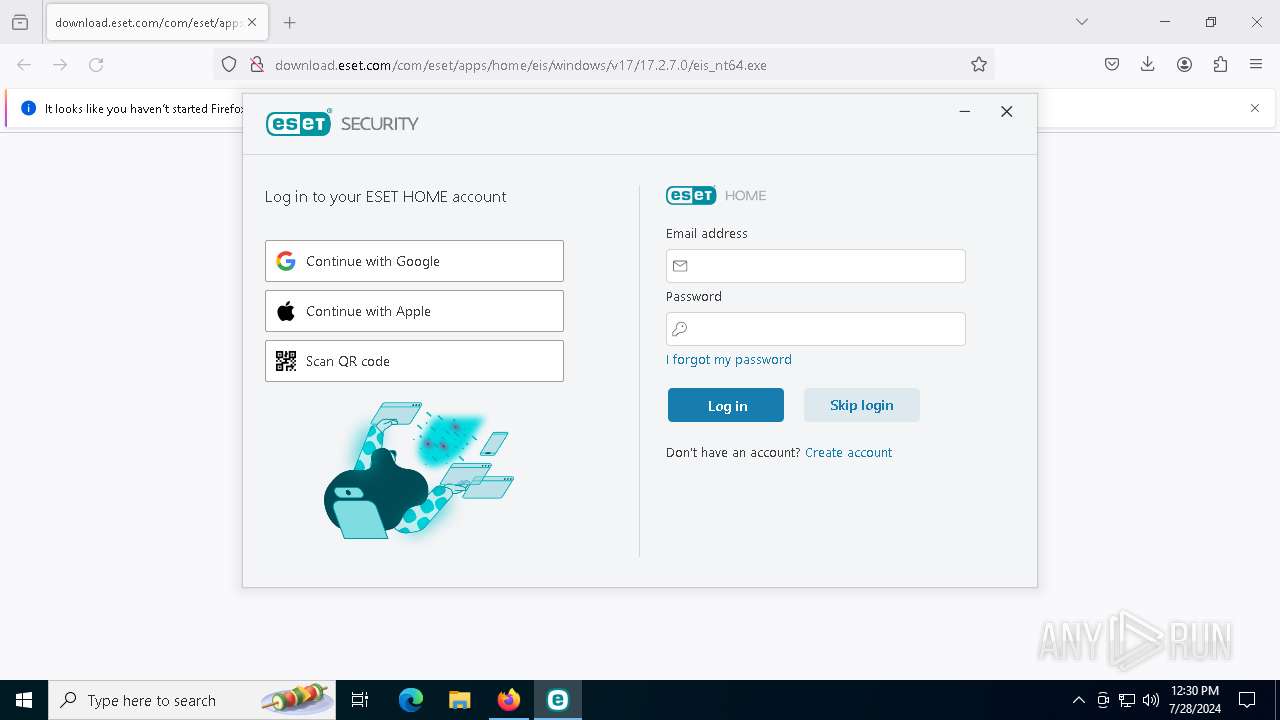Screen dimensions: 1280x720
Task: Choose Scan QR code login
Action: pyautogui.click(x=414, y=361)
